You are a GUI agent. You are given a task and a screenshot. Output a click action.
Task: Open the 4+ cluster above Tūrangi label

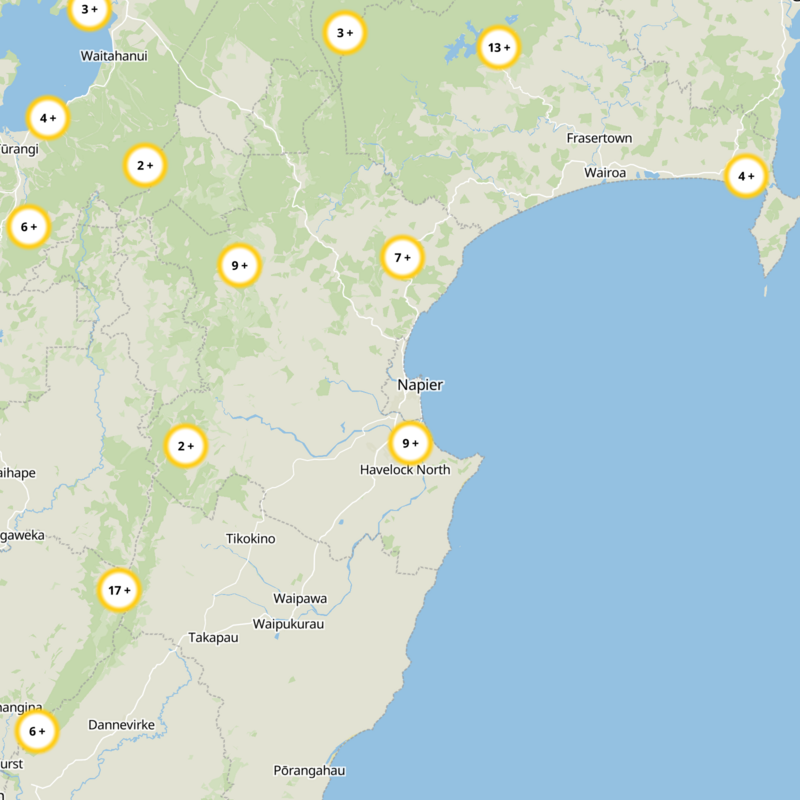pyautogui.click(x=48, y=118)
